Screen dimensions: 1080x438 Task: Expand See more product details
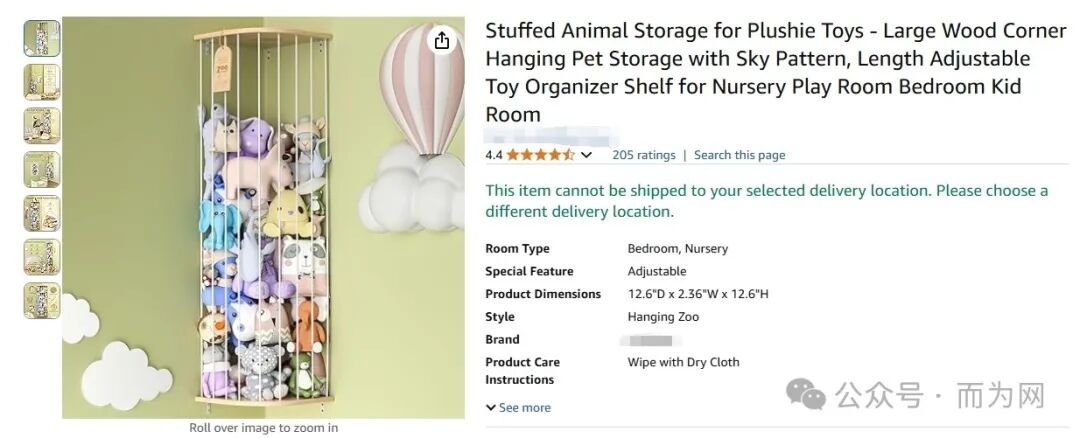tap(519, 408)
